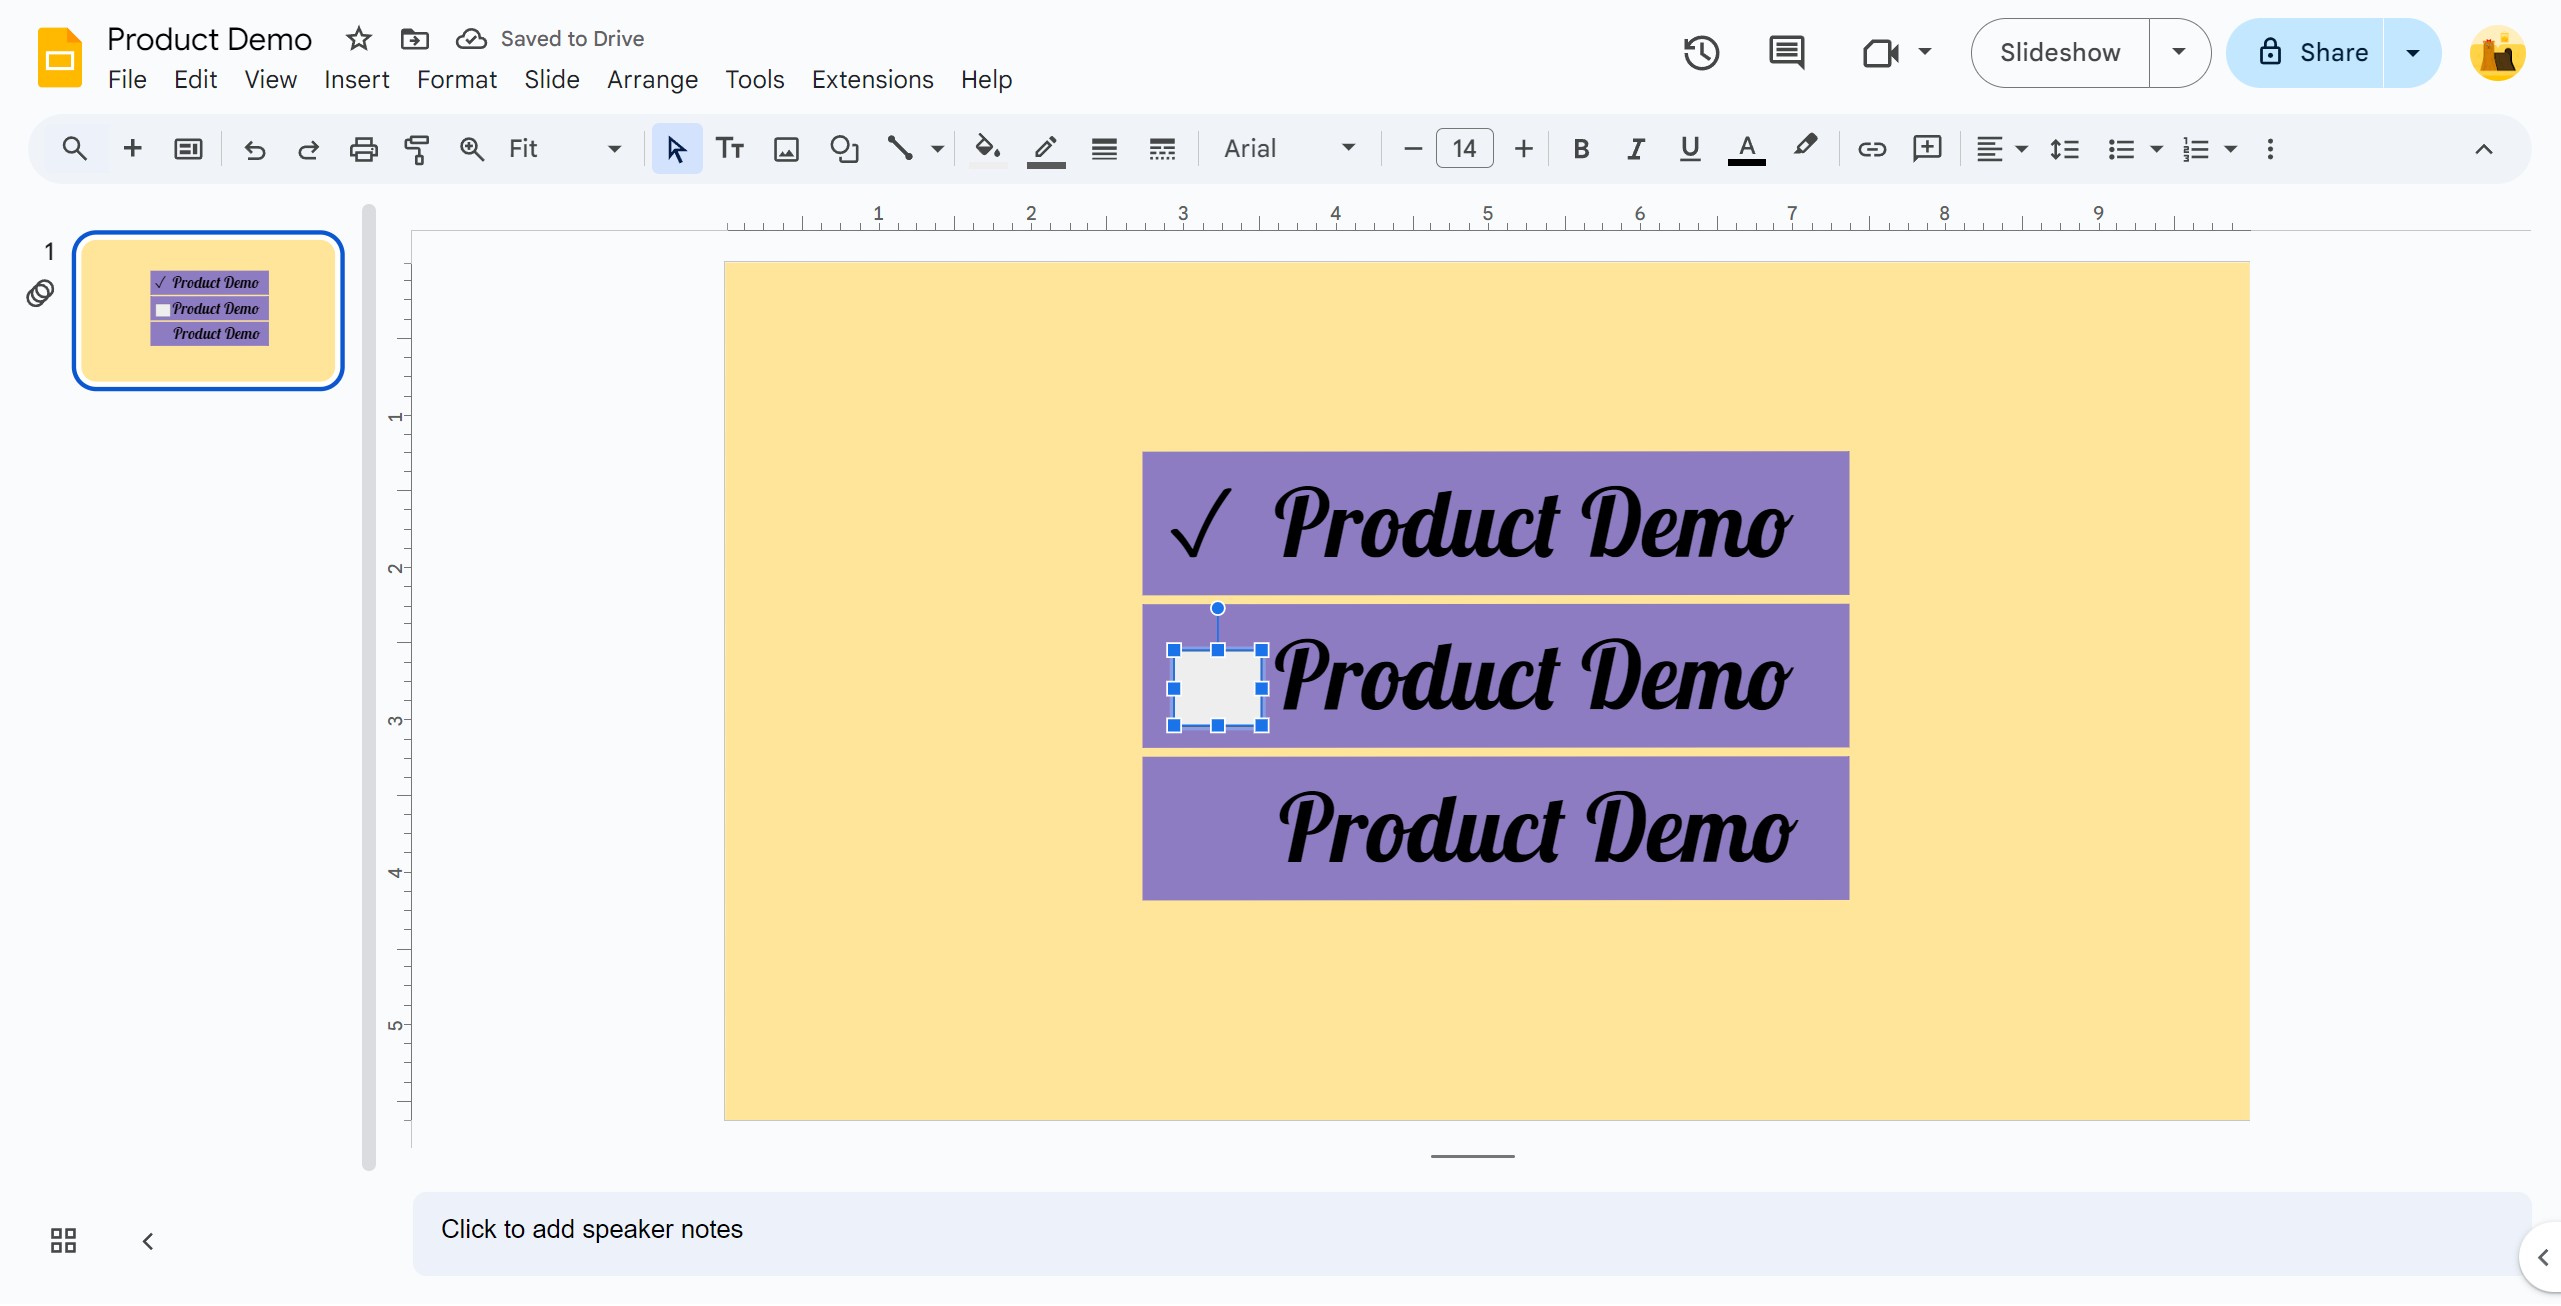This screenshot has height=1306, width=2561.
Task: Collapse the filmstrip with left chevron
Action: tap(148, 1241)
